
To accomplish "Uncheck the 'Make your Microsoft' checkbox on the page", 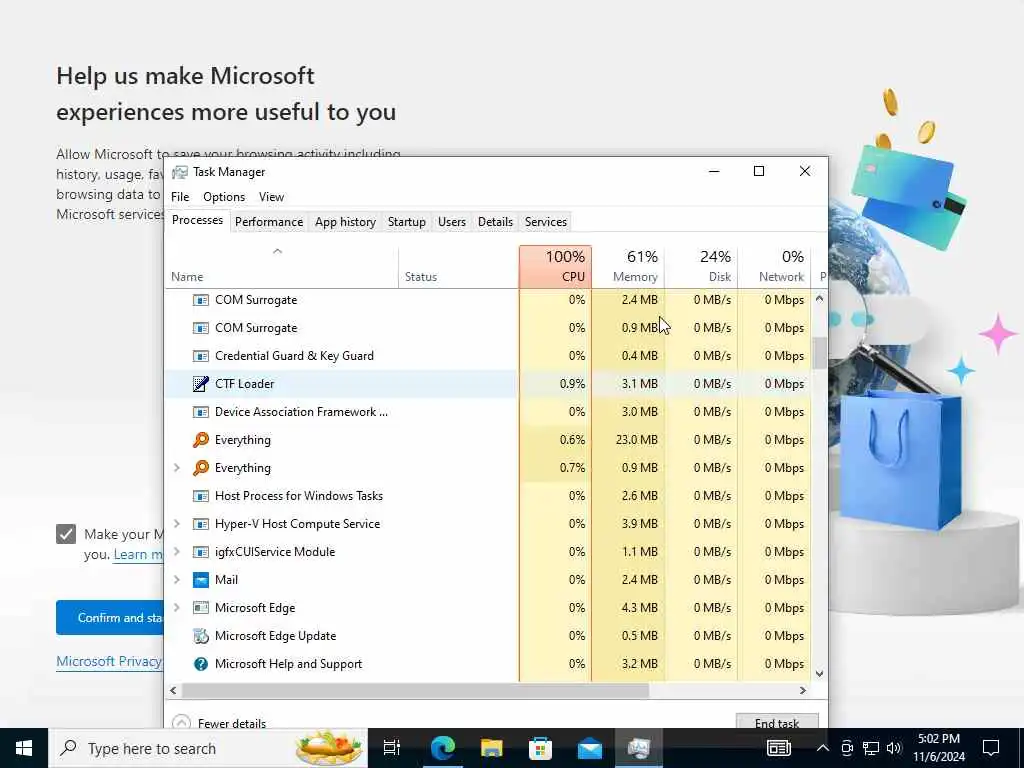I will pos(66,534).
